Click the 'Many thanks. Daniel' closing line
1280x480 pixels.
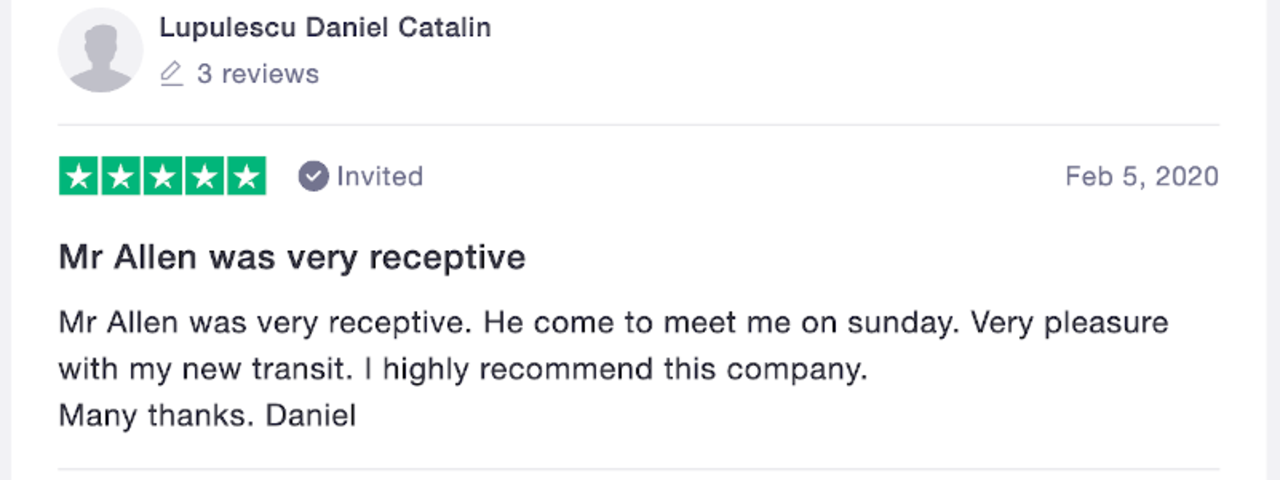(x=207, y=415)
